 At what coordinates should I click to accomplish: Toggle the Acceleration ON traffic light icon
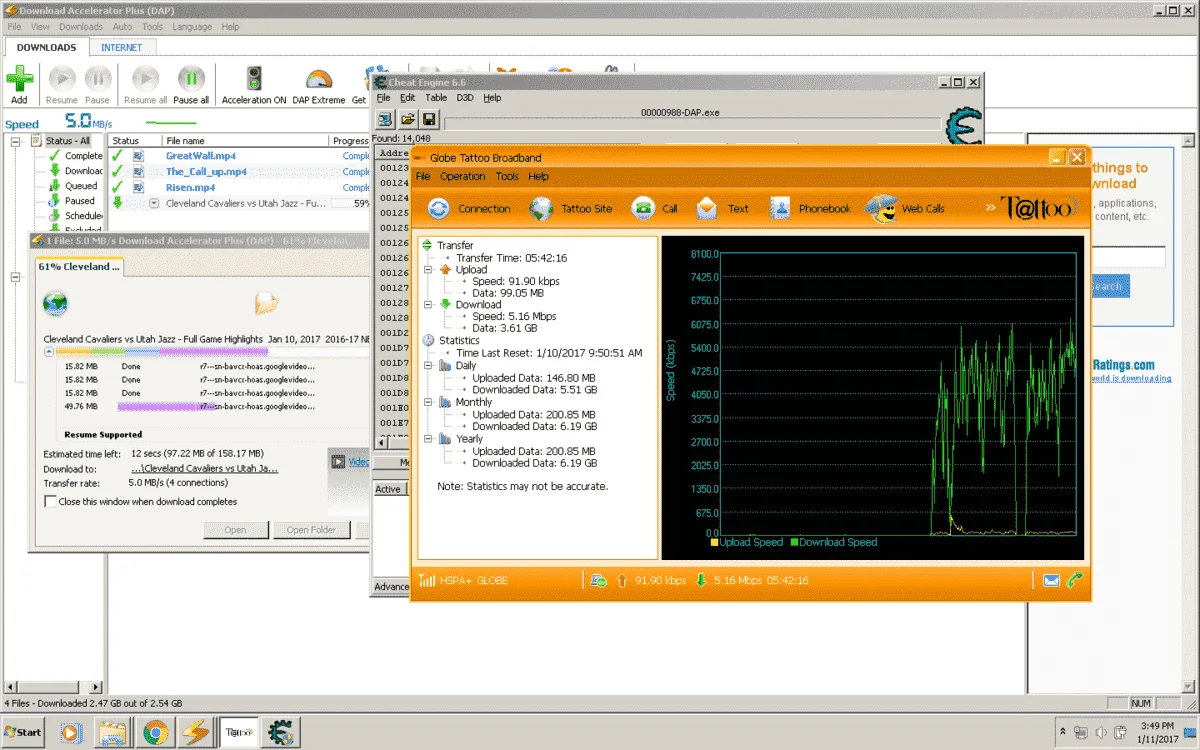pos(254,79)
